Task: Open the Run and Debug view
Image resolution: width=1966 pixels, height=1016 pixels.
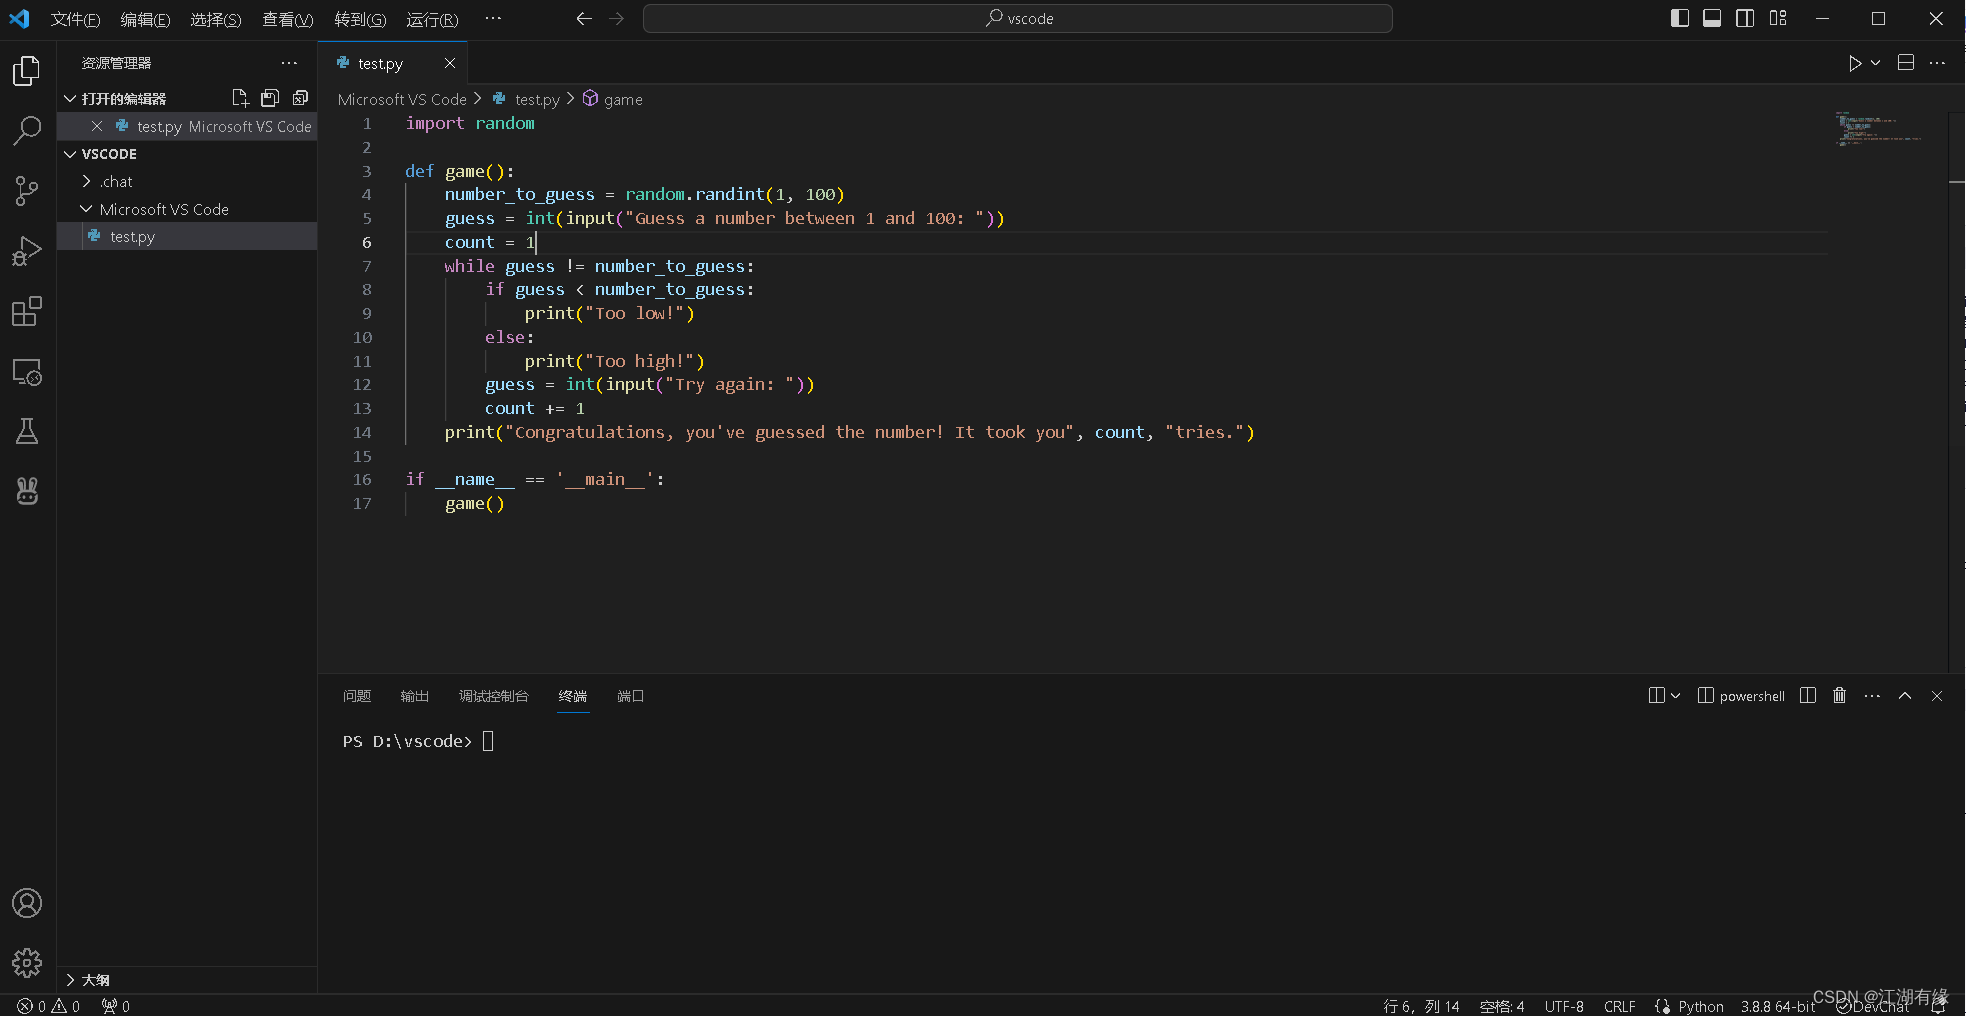Action: click(27, 251)
